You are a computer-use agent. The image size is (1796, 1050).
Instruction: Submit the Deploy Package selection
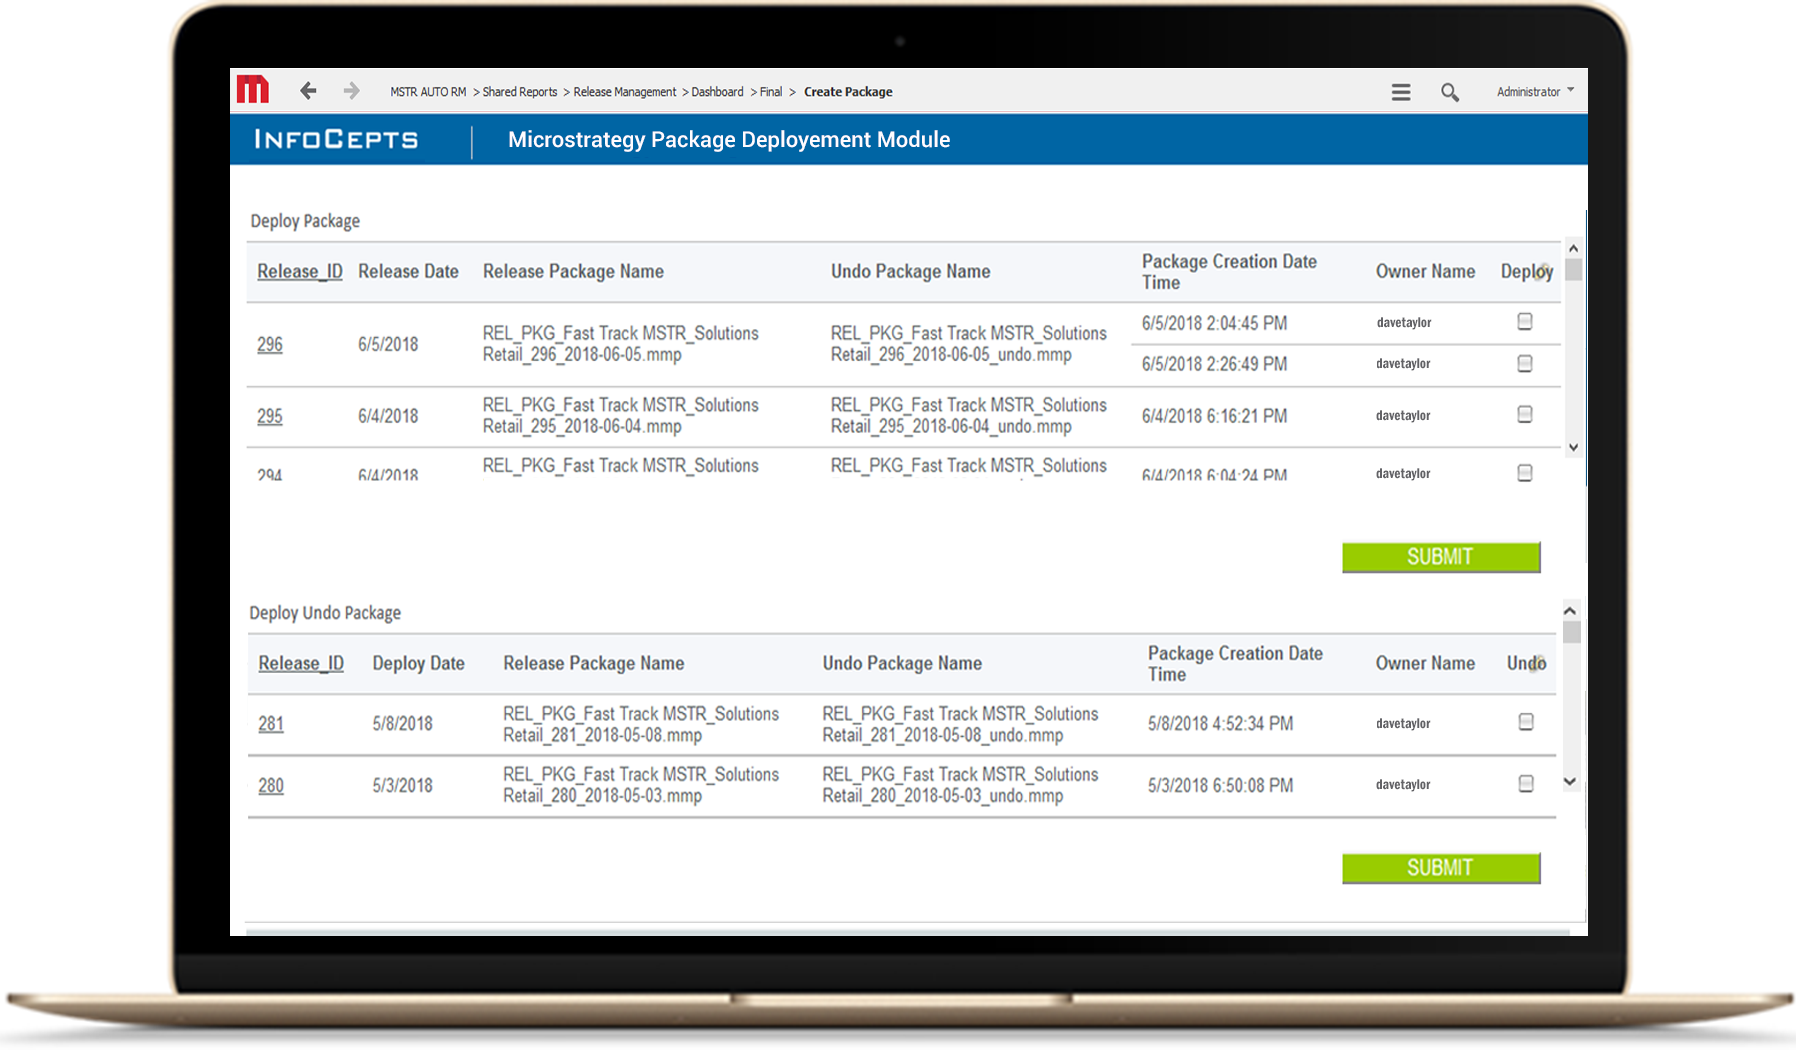pyautogui.click(x=1440, y=557)
